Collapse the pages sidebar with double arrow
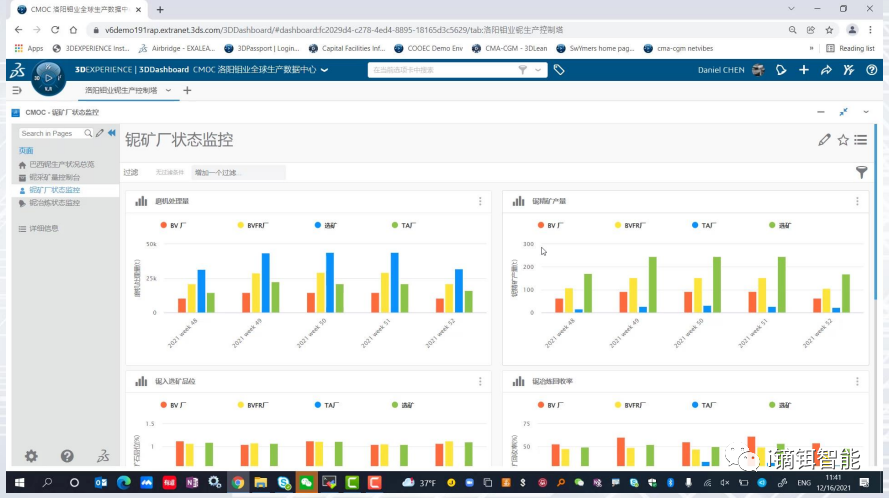889x498 pixels. click(112, 133)
